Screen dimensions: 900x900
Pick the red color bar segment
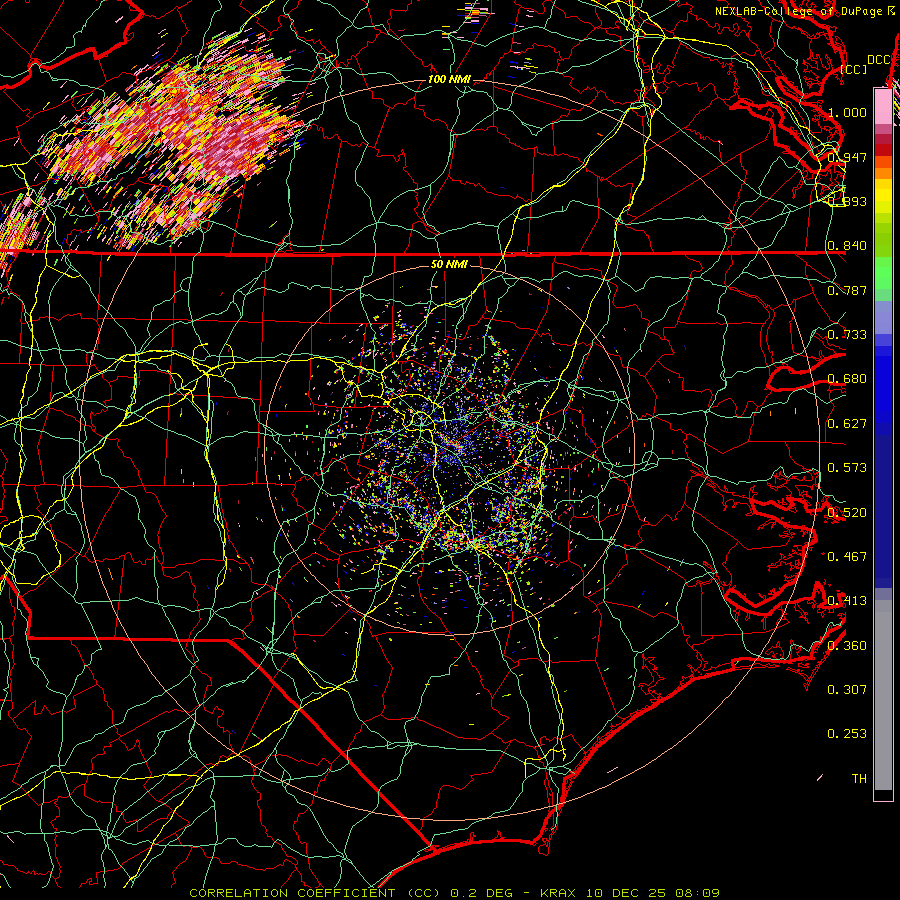click(883, 150)
